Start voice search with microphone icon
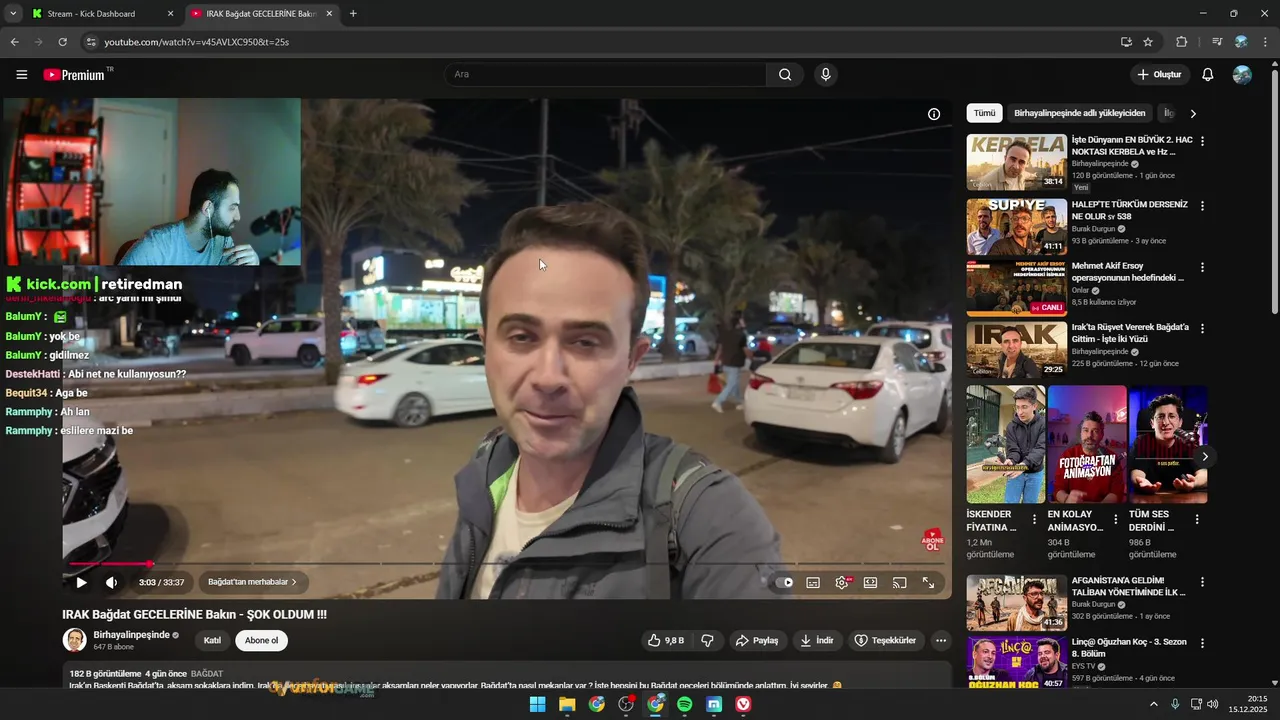This screenshot has height=720, width=1280. click(825, 74)
